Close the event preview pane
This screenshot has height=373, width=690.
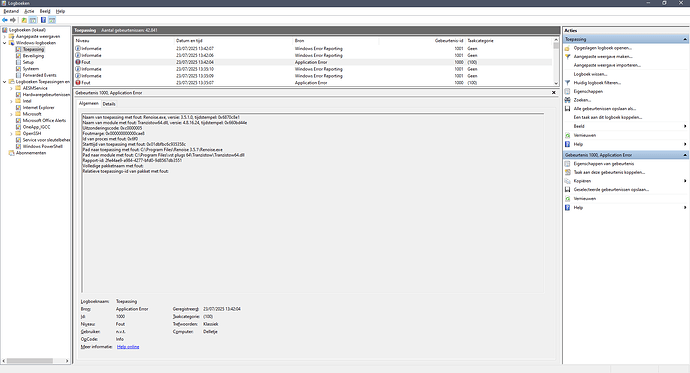pos(554,92)
